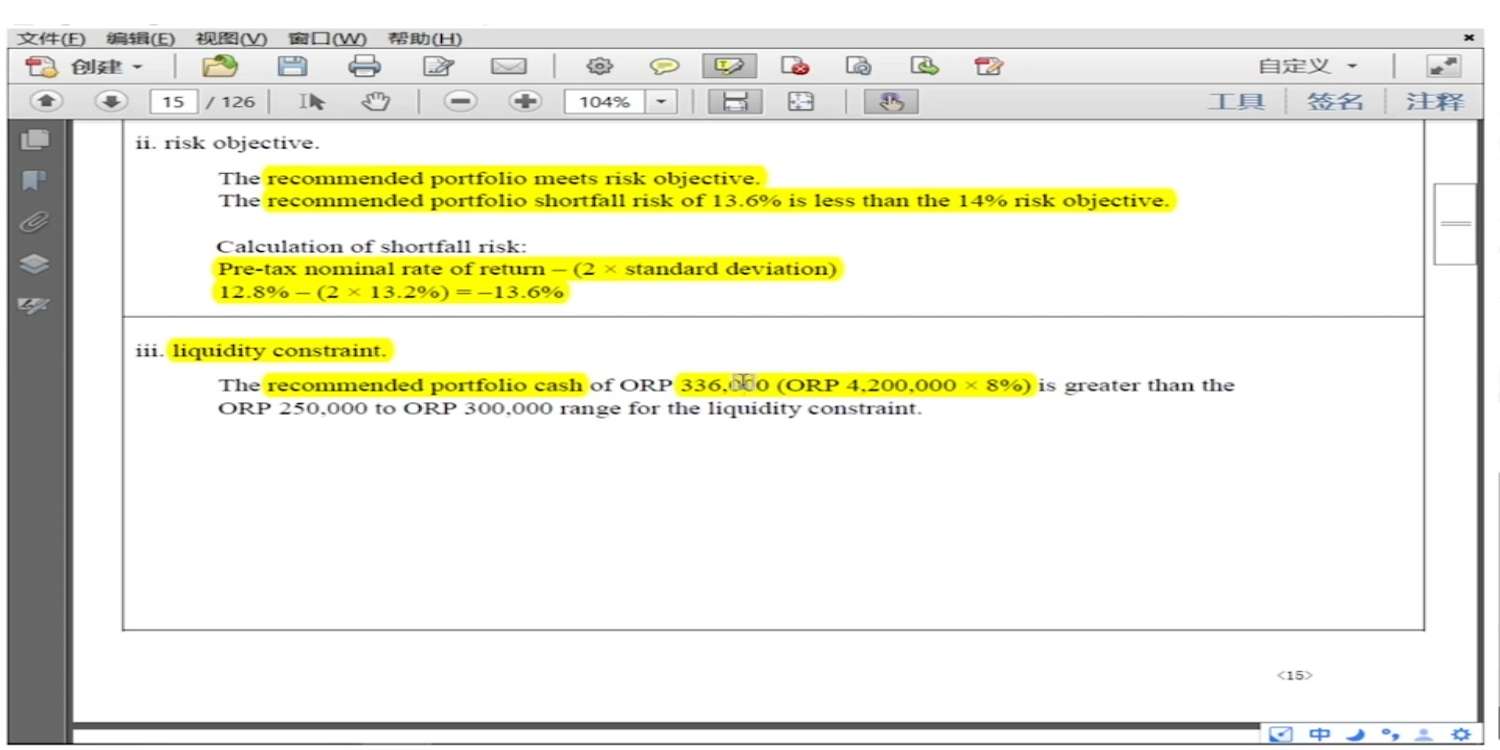Open the signatures pen sidebar panel
Image resolution: width=1500 pixels, height=750 pixels.
pyautogui.click(x=35, y=304)
